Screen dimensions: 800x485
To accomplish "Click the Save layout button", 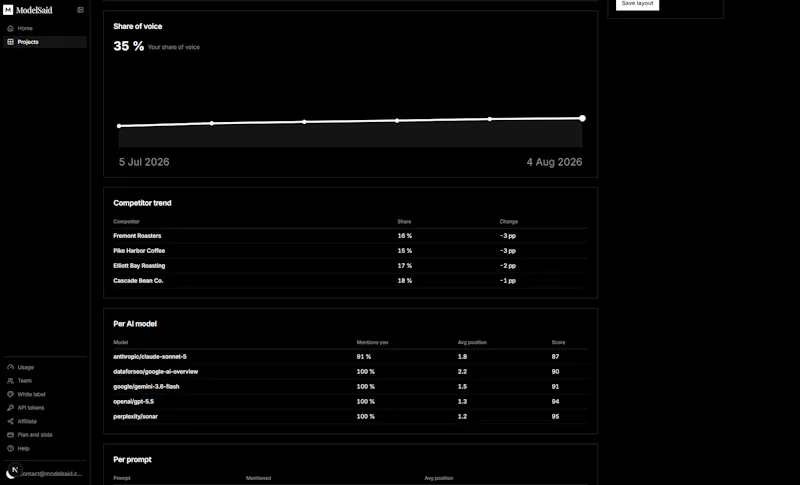I will (x=637, y=4).
